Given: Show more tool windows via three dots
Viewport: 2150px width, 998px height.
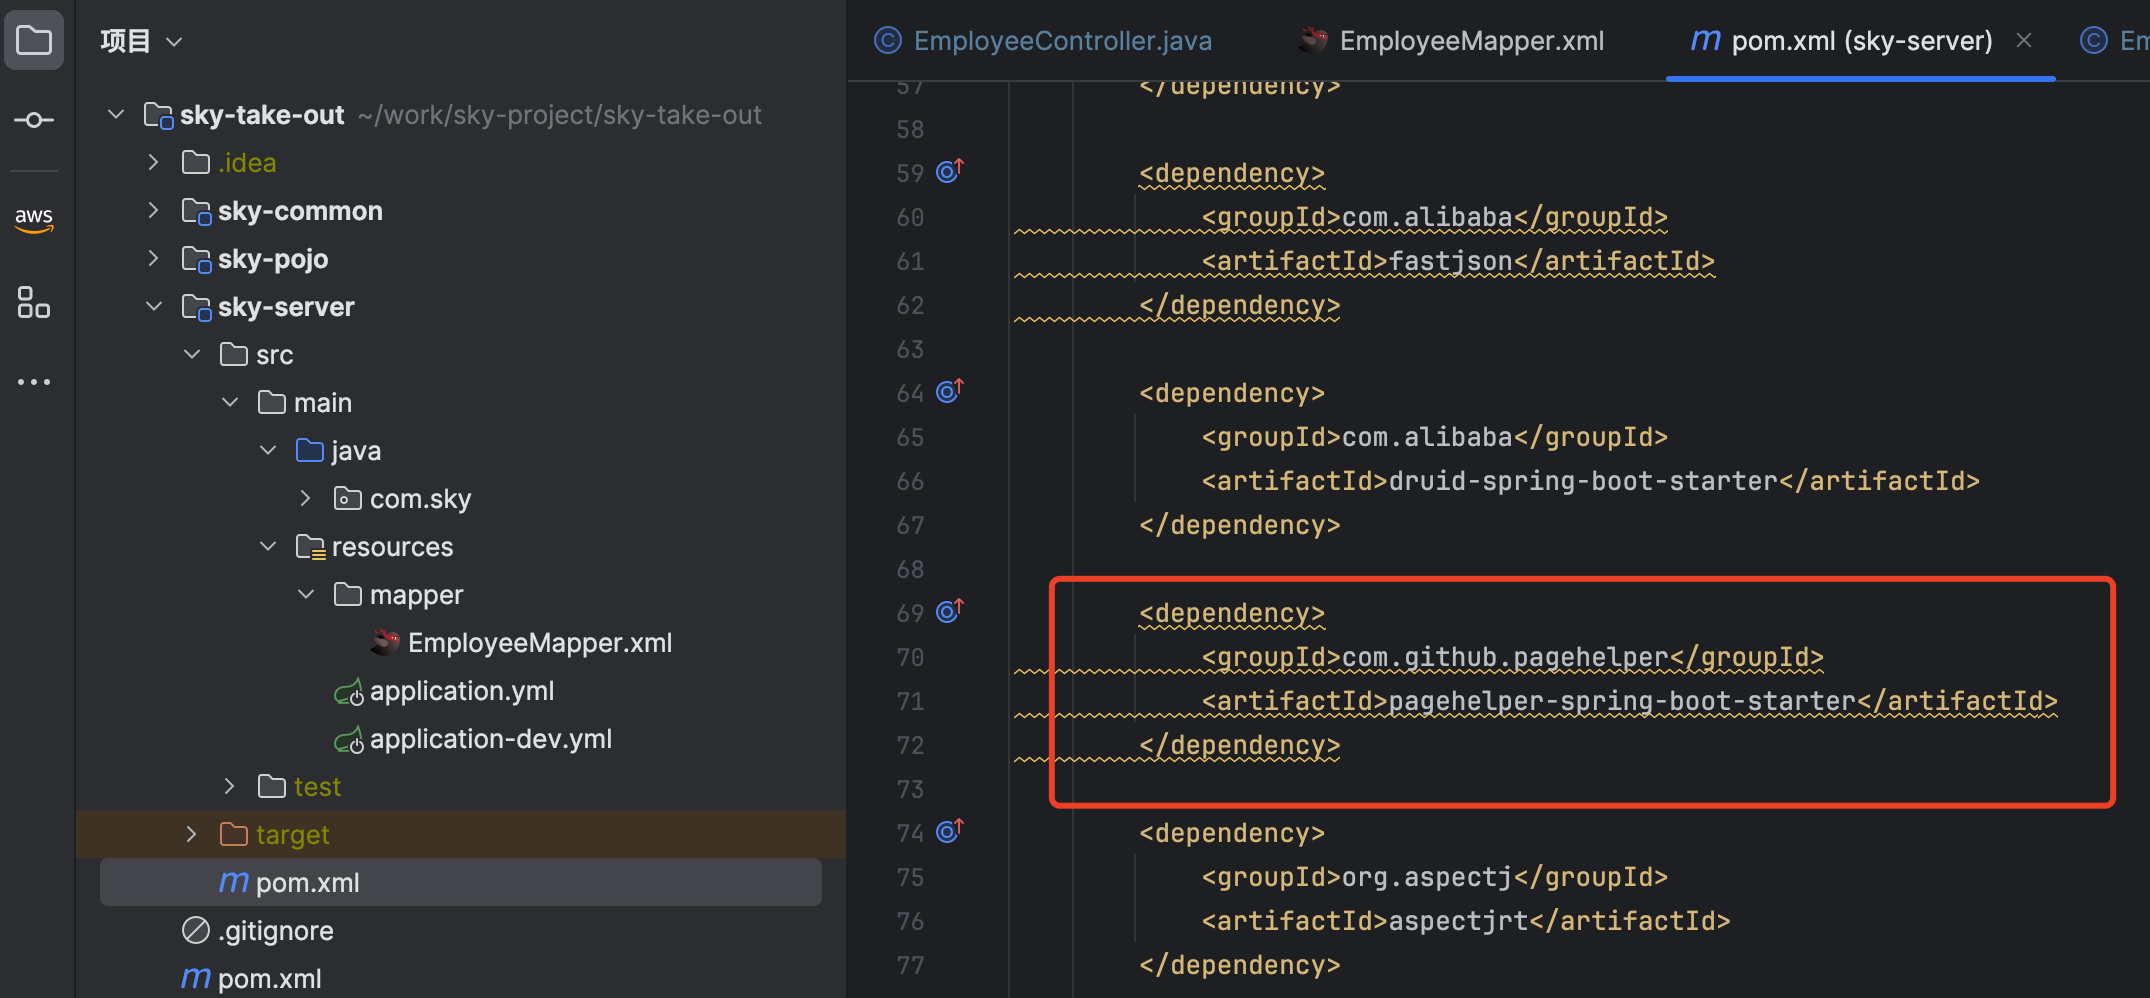Looking at the screenshot, I should coord(34,382).
